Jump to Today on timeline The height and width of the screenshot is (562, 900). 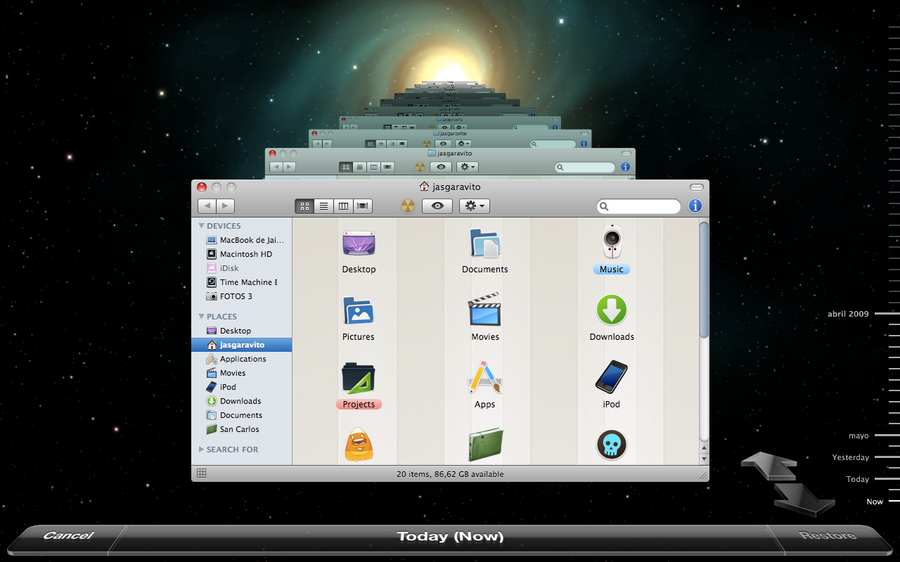click(x=858, y=479)
